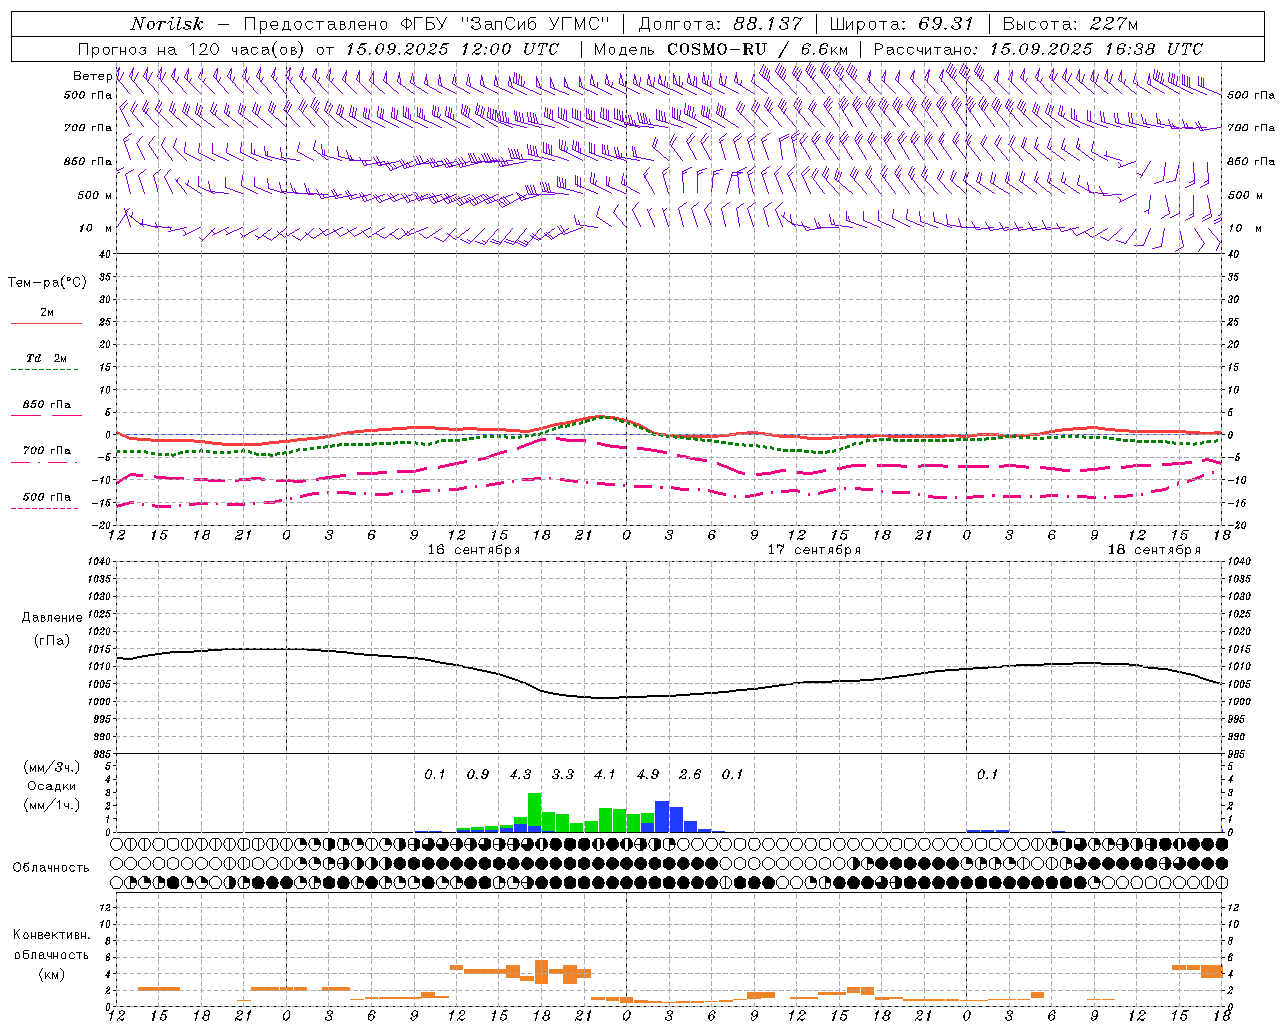This screenshot has height=1024, width=1280.
Task: Click the Ветер panel label
Action: (93, 76)
